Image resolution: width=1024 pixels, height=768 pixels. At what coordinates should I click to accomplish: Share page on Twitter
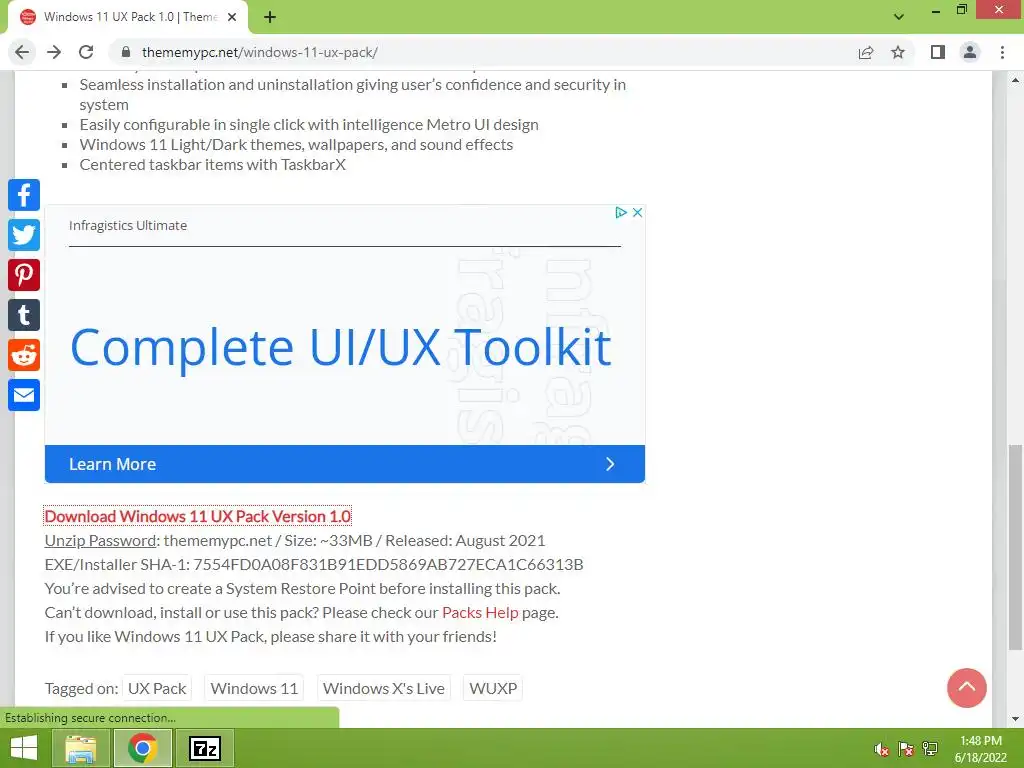(24, 235)
